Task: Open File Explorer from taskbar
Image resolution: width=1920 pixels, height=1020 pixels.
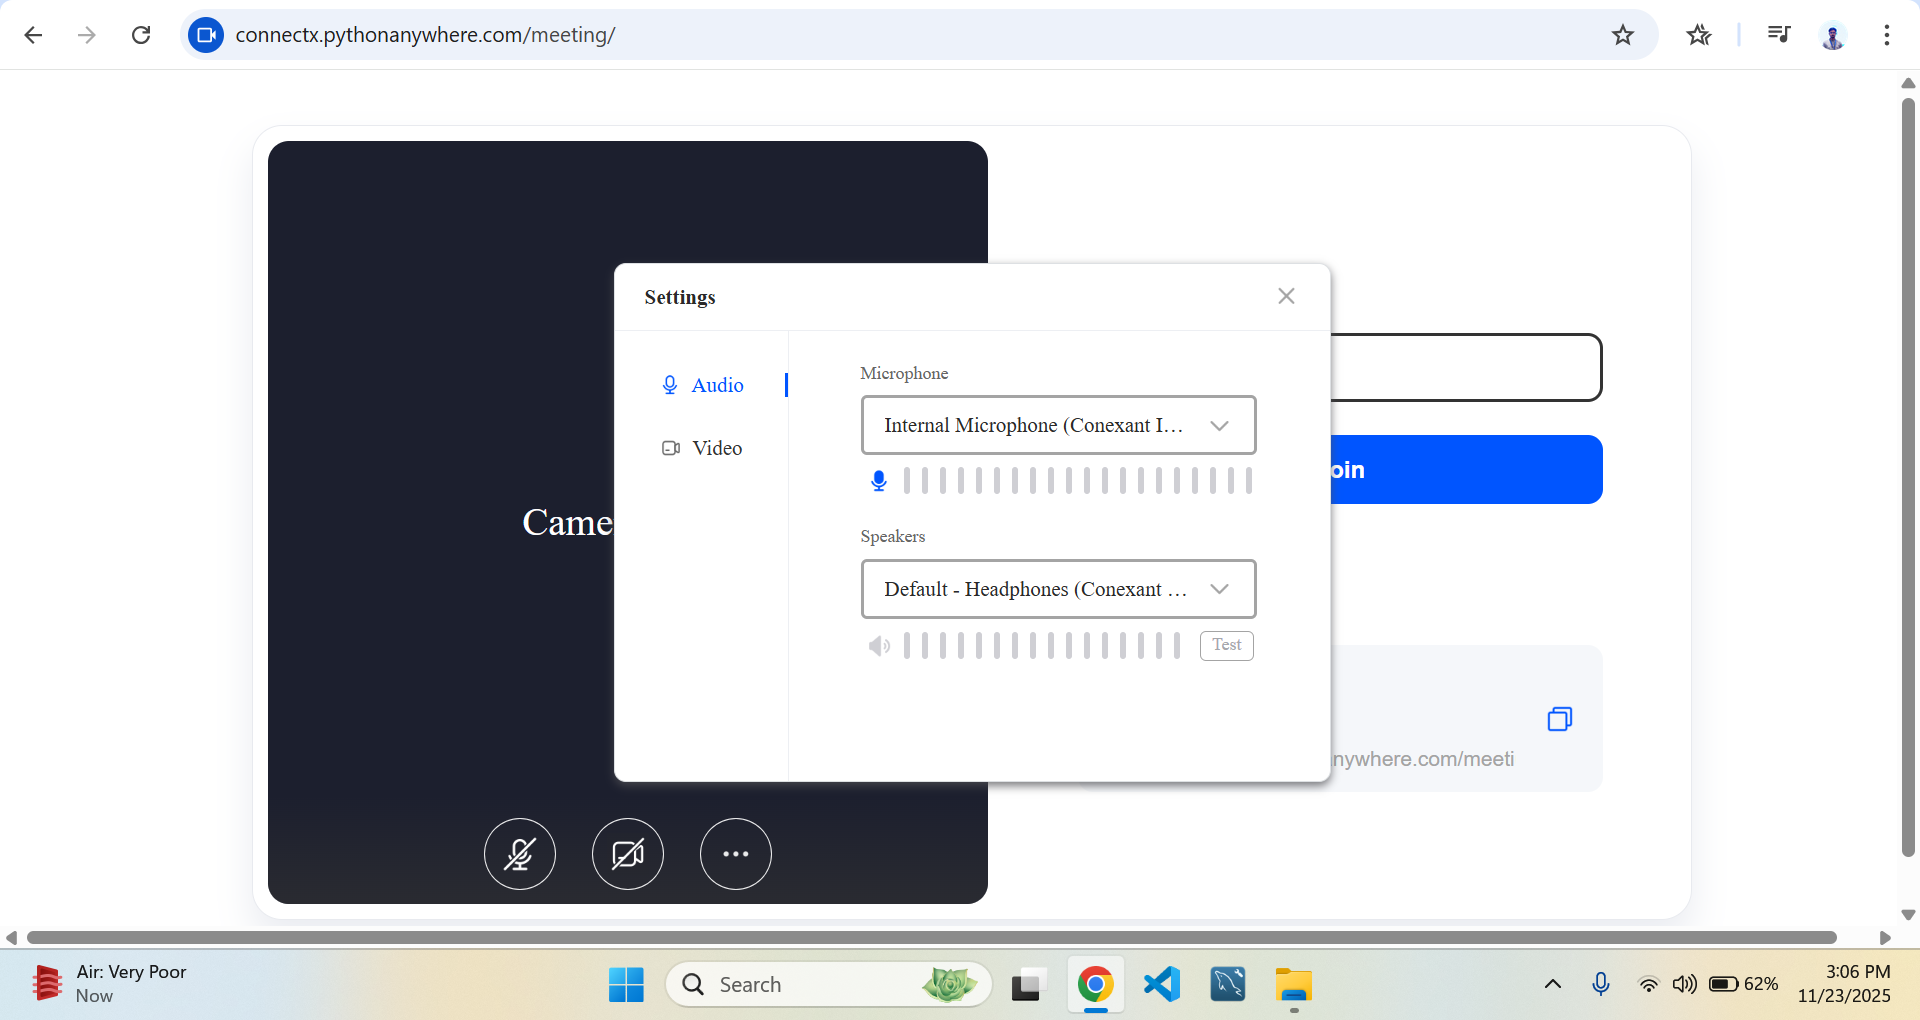Action: tap(1293, 985)
